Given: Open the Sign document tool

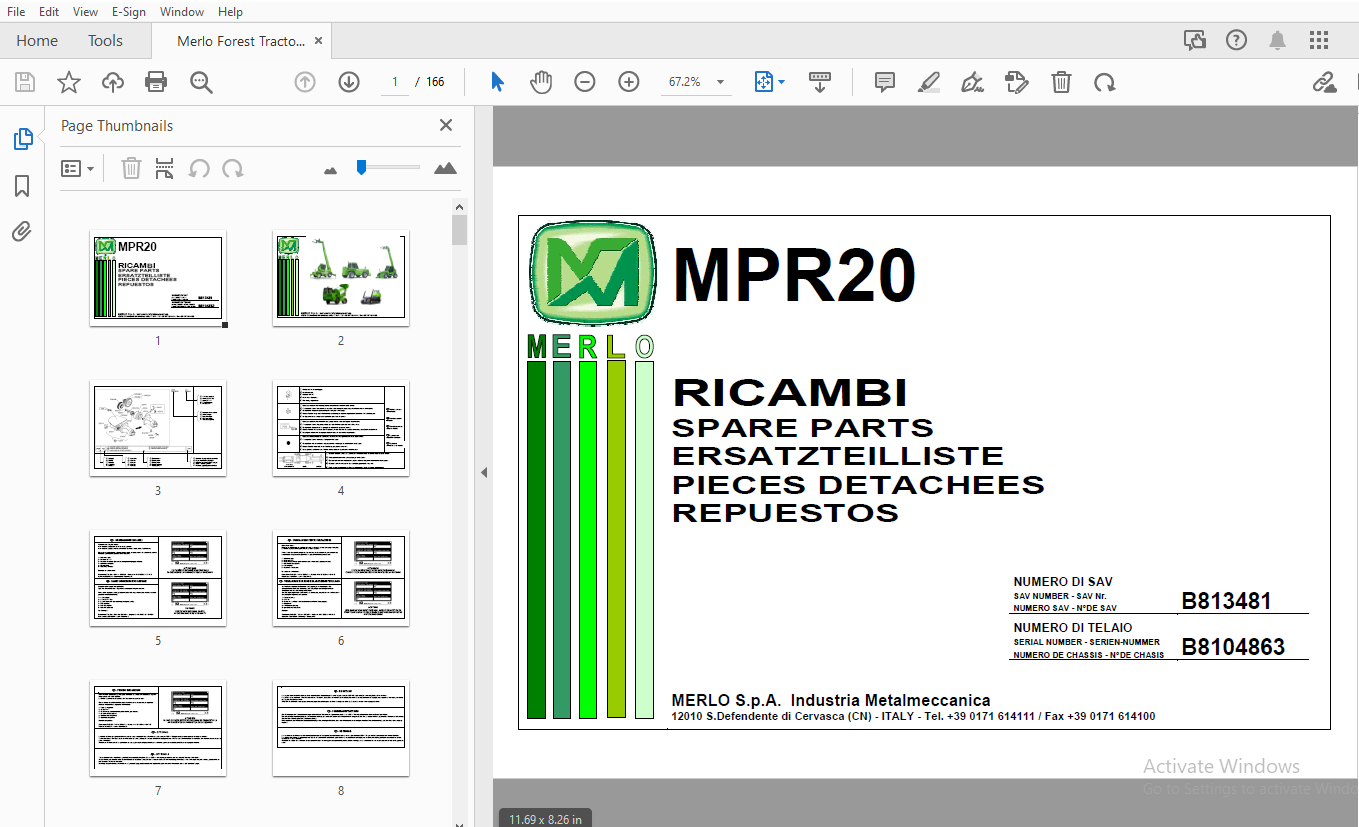Looking at the screenshot, I should 971,82.
